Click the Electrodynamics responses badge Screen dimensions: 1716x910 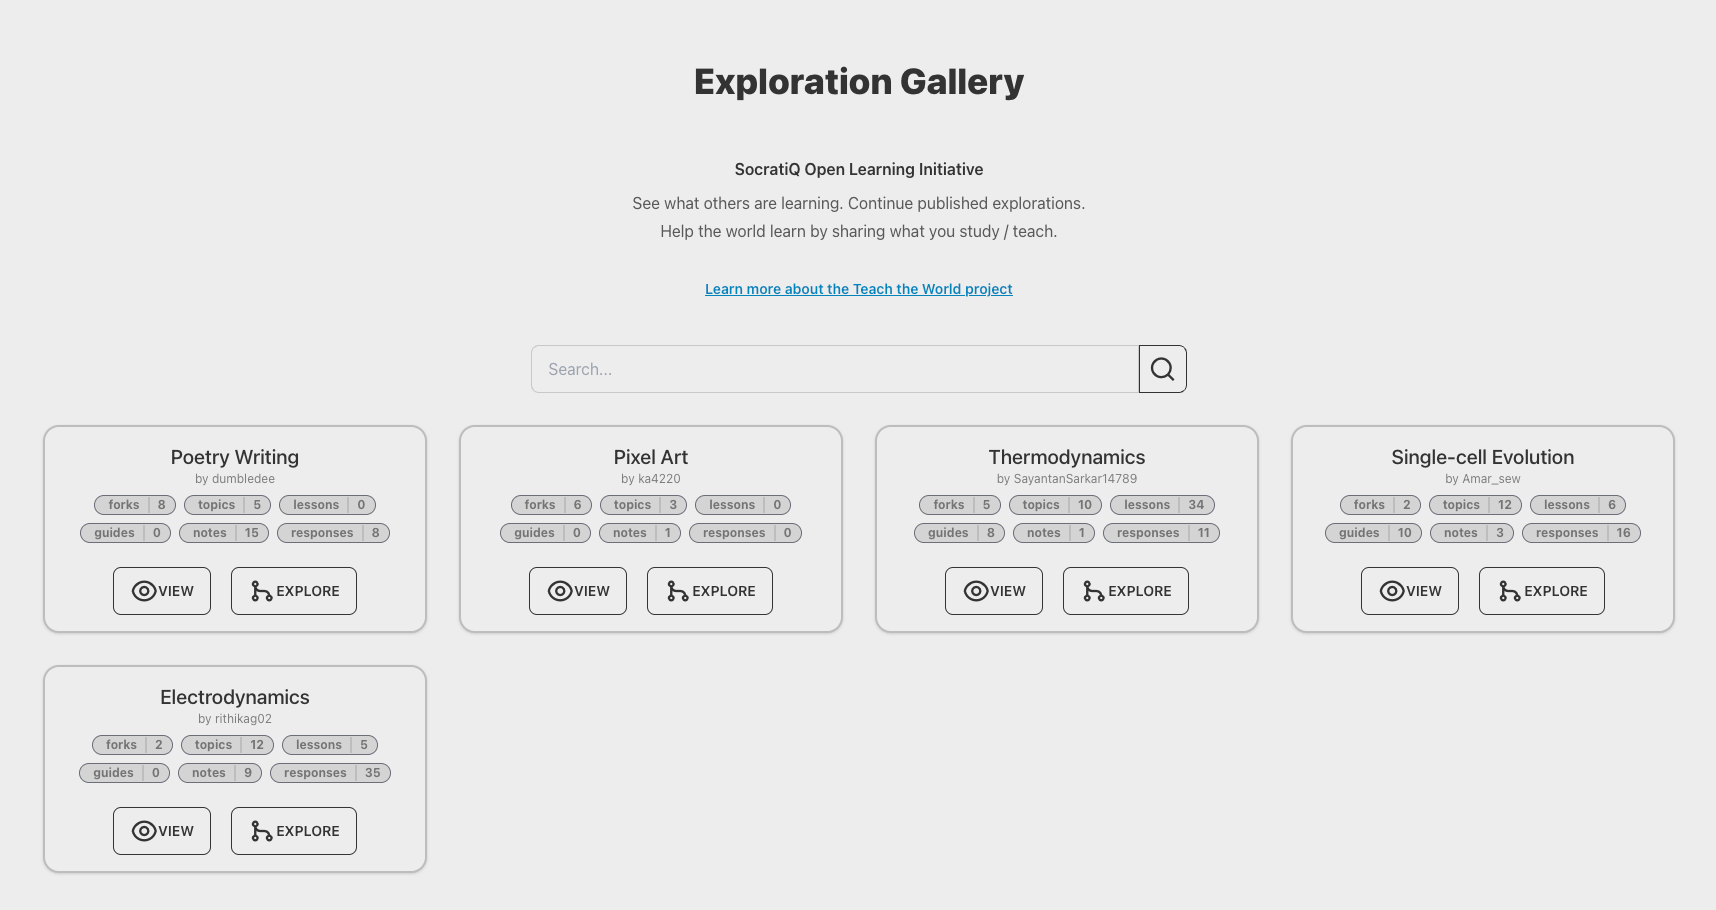(x=330, y=773)
